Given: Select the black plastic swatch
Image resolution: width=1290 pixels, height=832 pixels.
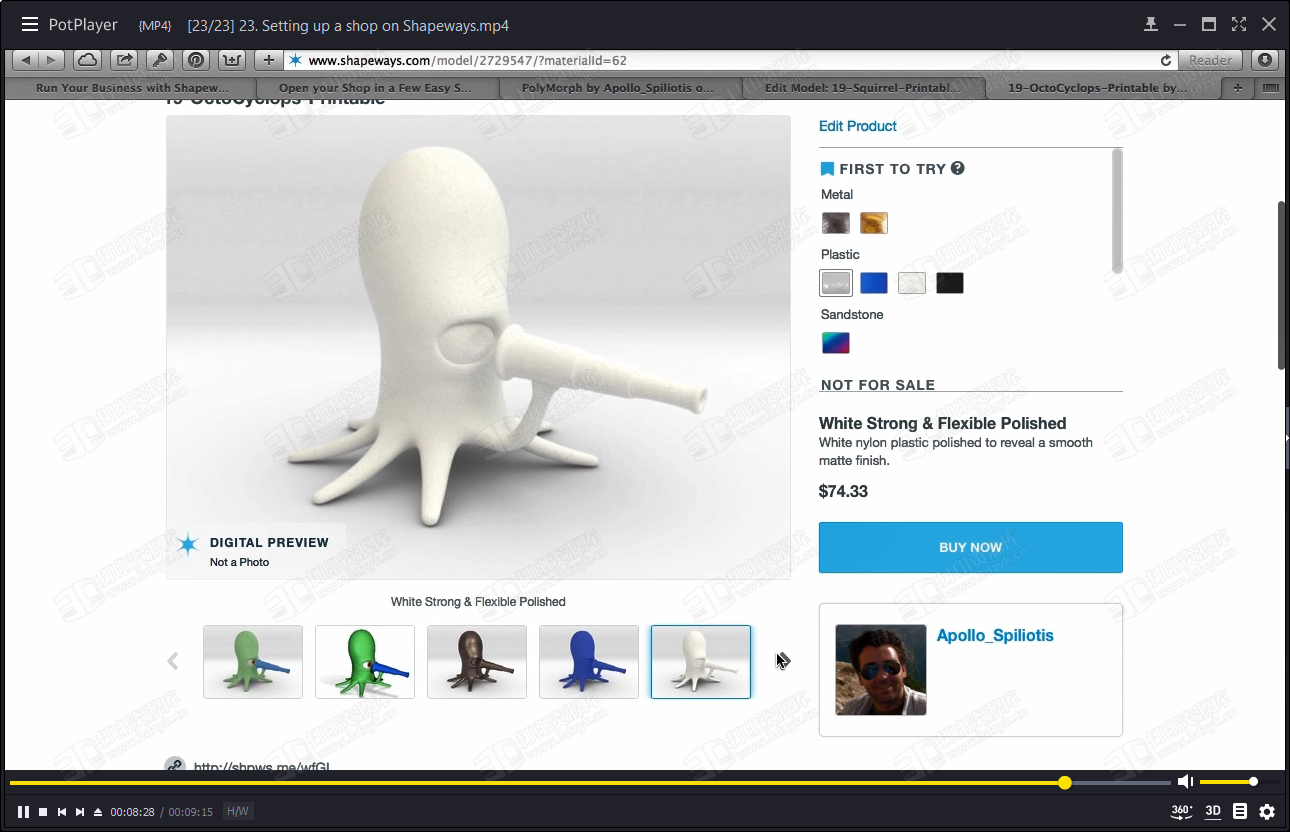Looking at the screenshot, I should click(x=950, y=283).
